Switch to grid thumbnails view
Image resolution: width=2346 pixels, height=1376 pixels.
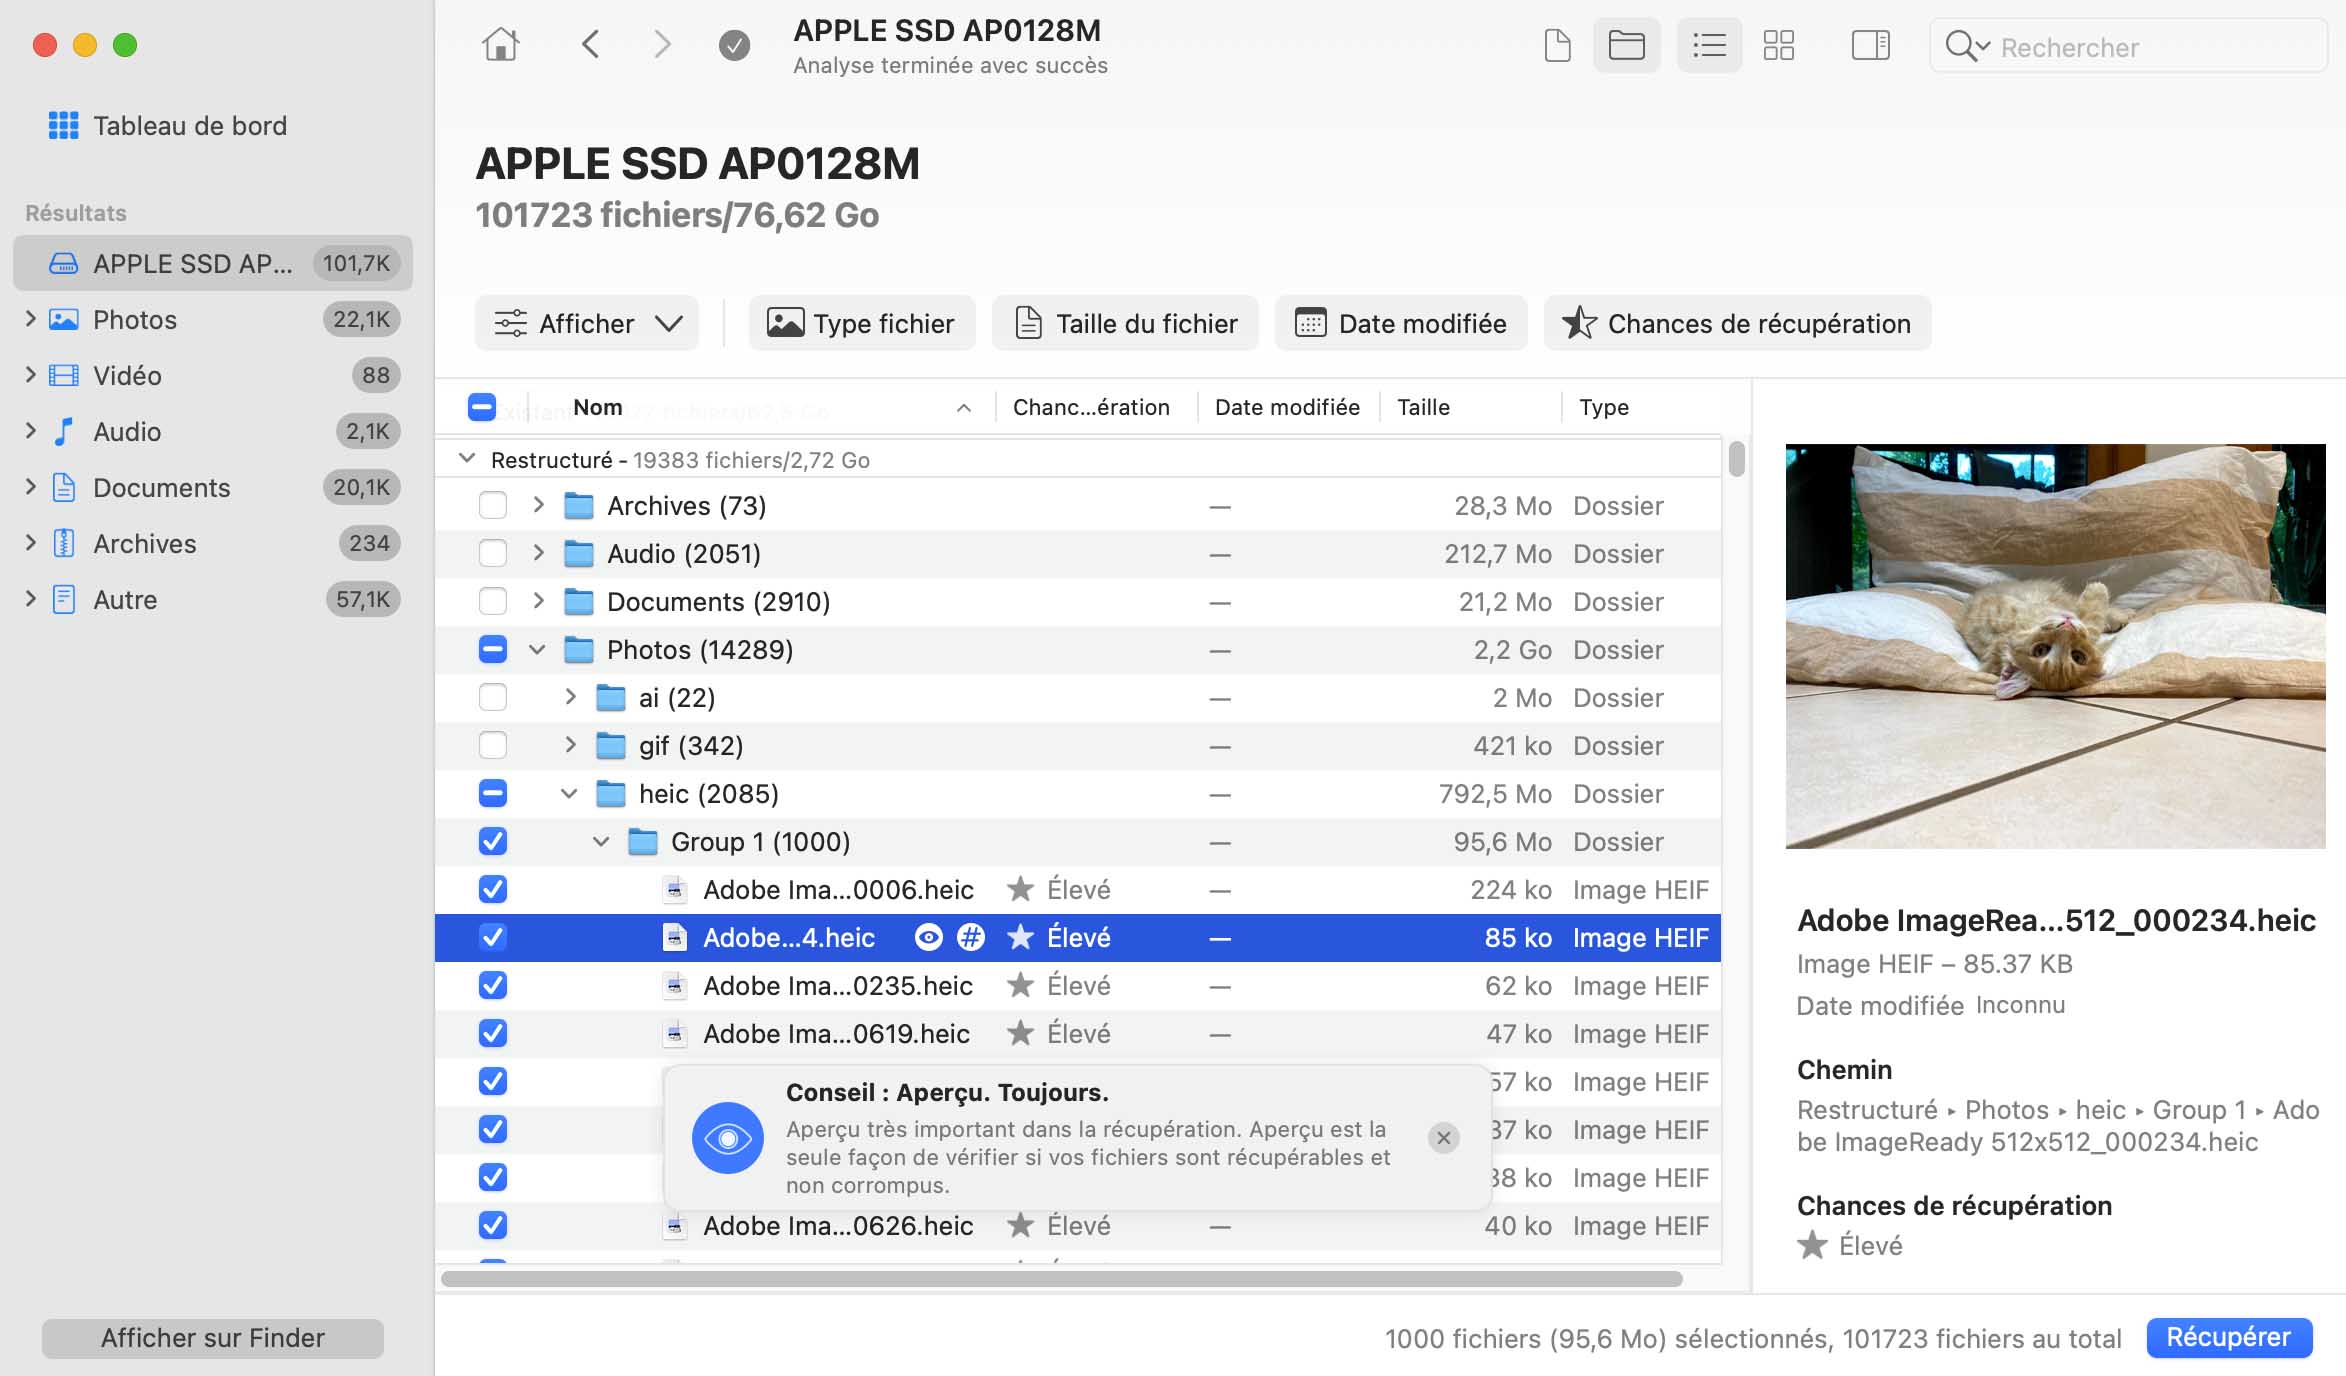pos(1778,45)
